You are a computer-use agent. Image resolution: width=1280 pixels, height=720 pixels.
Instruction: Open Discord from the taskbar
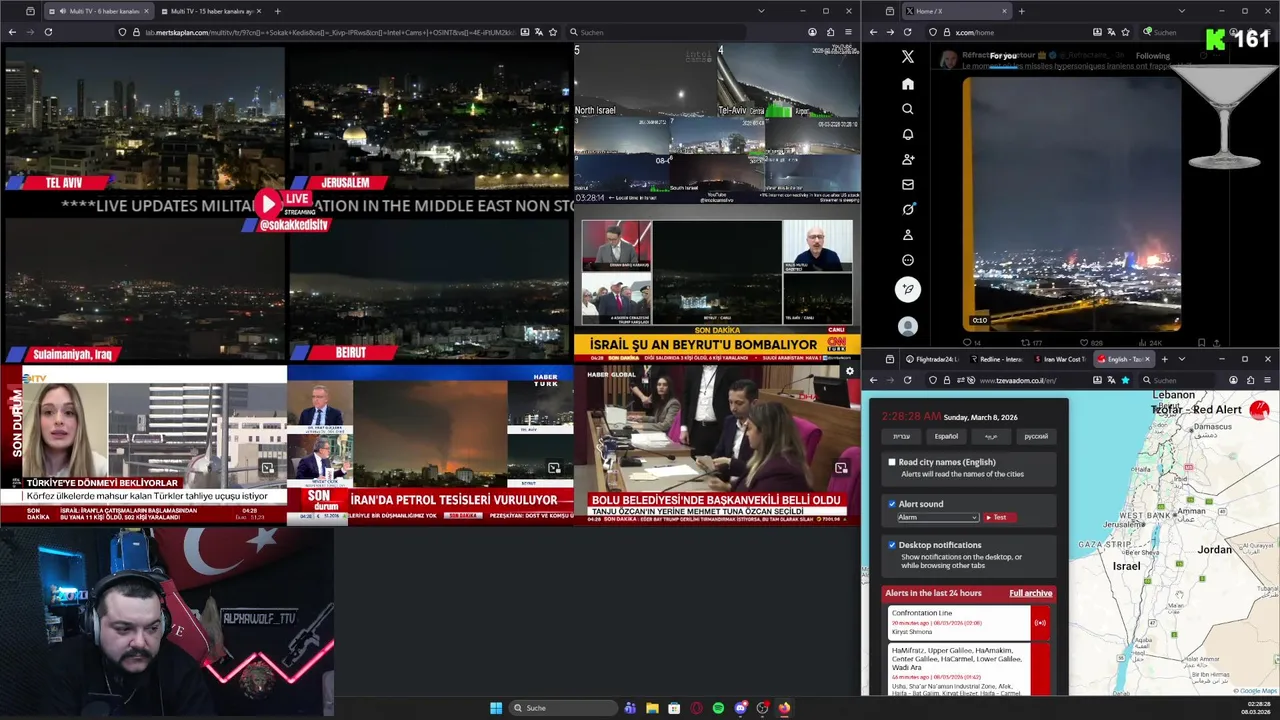pyautogui.click(x=740, y=708)
